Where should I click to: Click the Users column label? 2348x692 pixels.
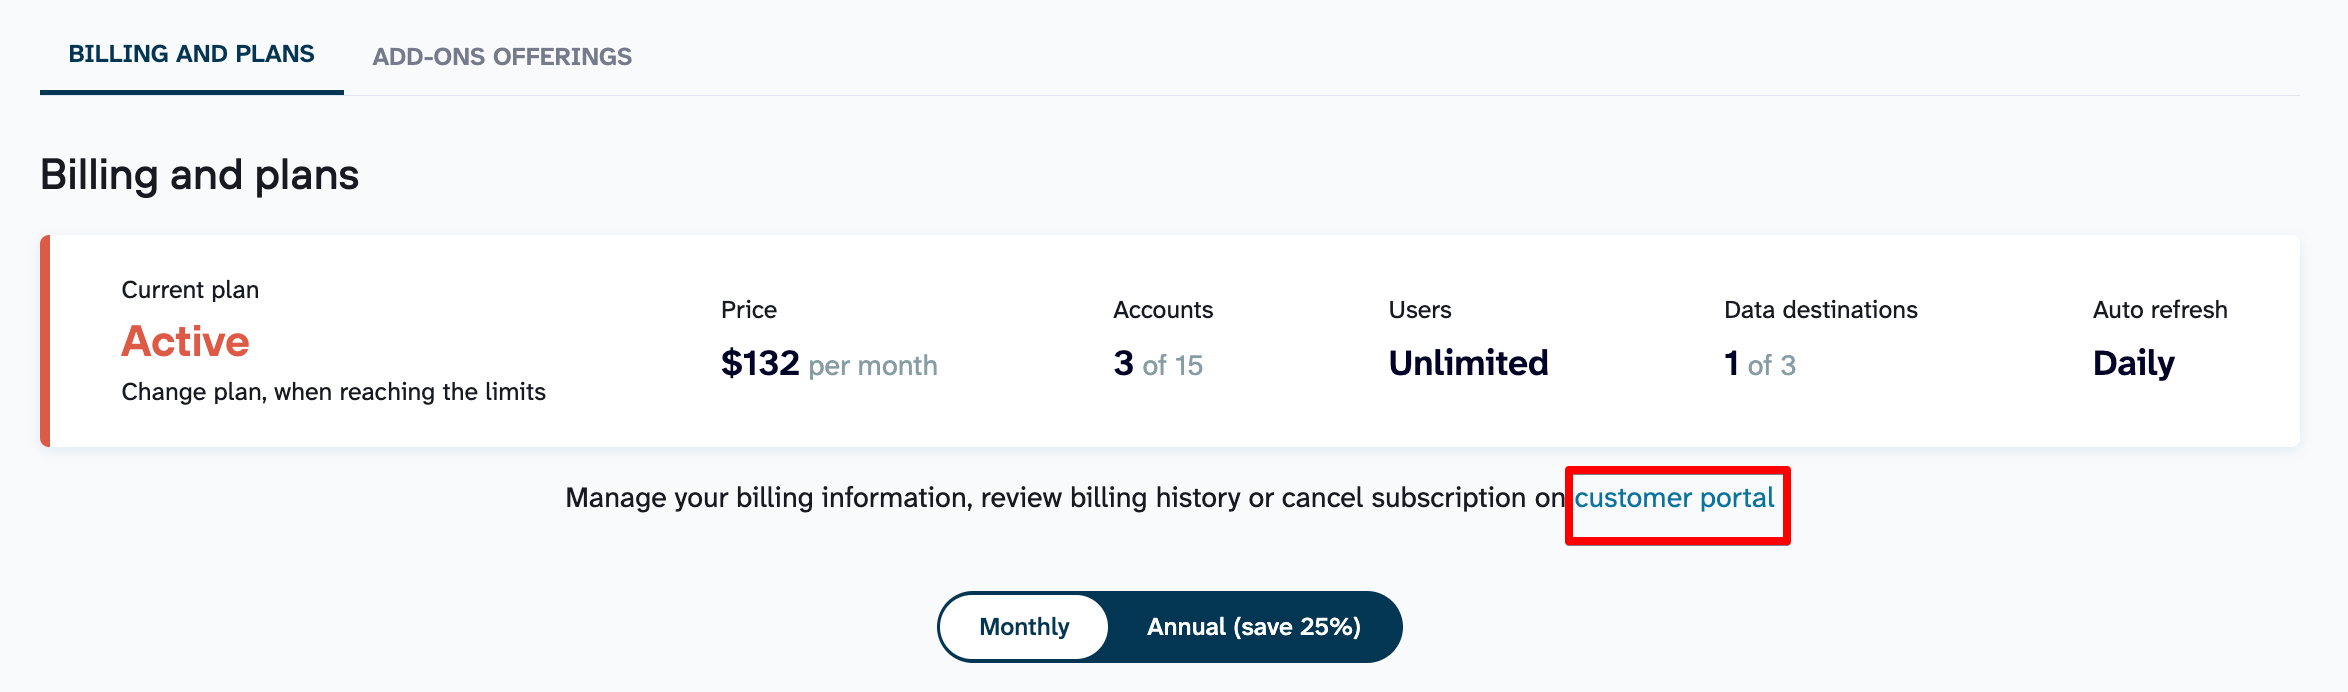[x=1419, y=310]
